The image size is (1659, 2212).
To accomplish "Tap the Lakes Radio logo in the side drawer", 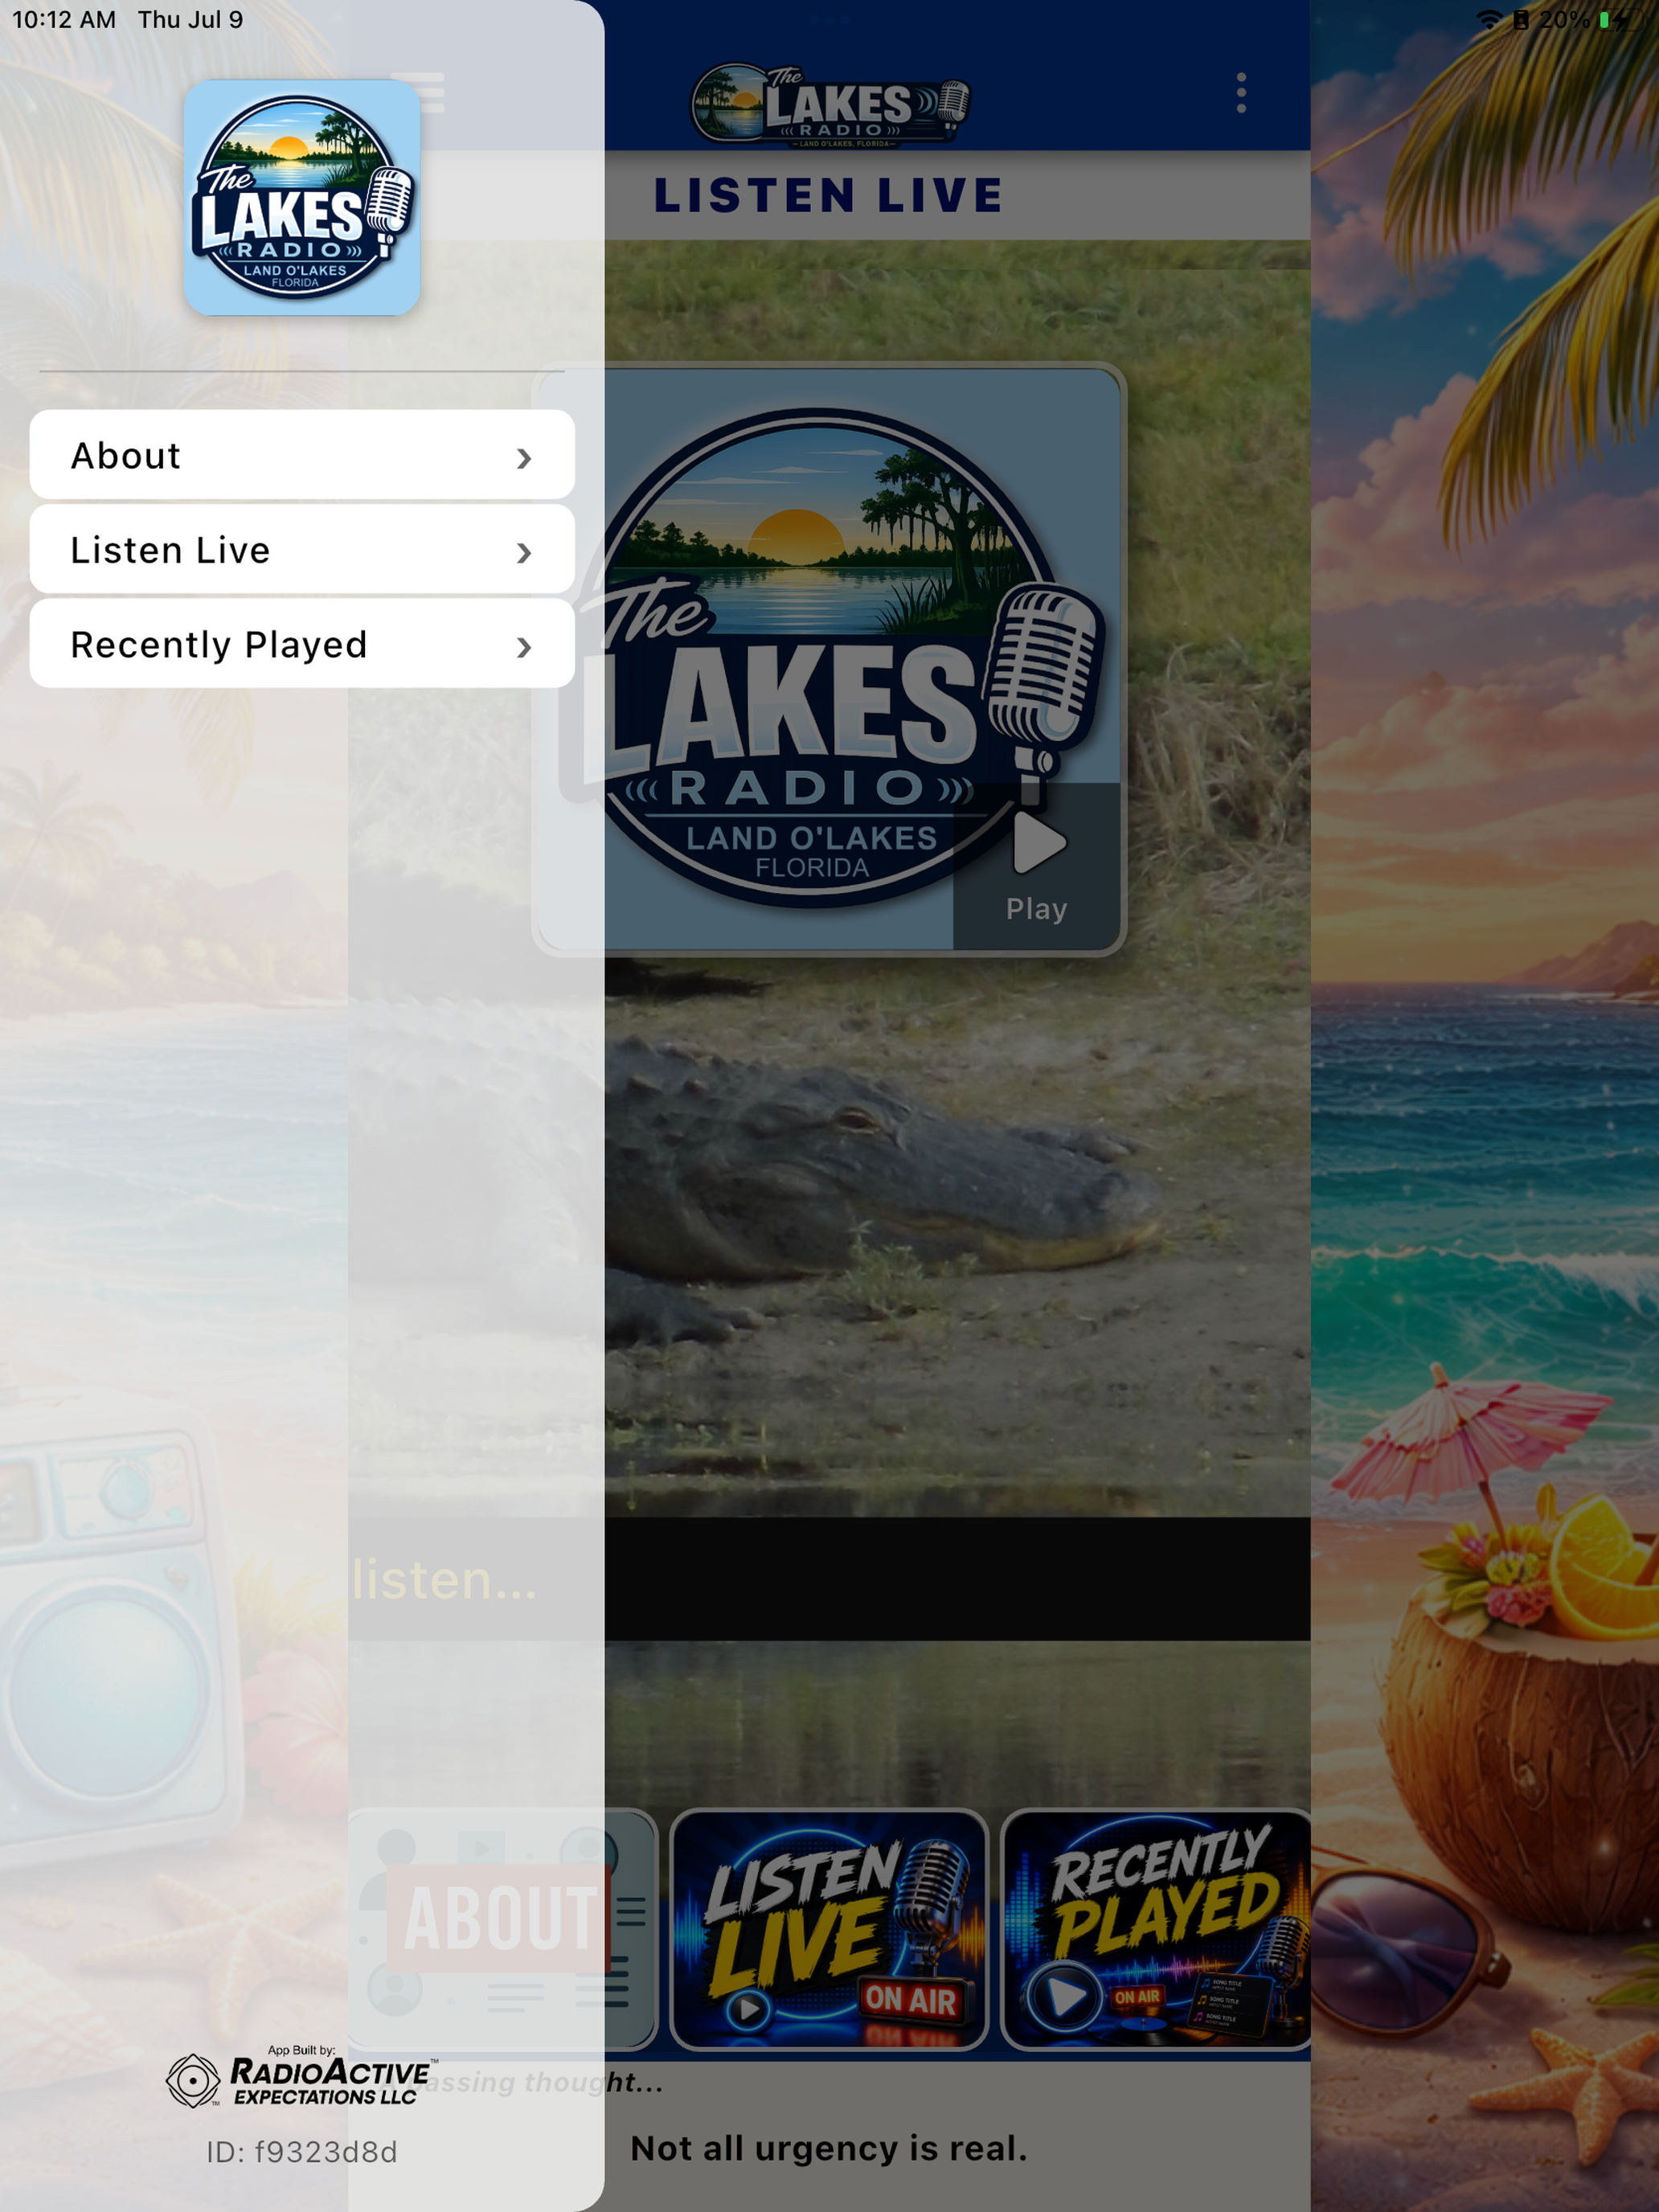I will [302, 198].
